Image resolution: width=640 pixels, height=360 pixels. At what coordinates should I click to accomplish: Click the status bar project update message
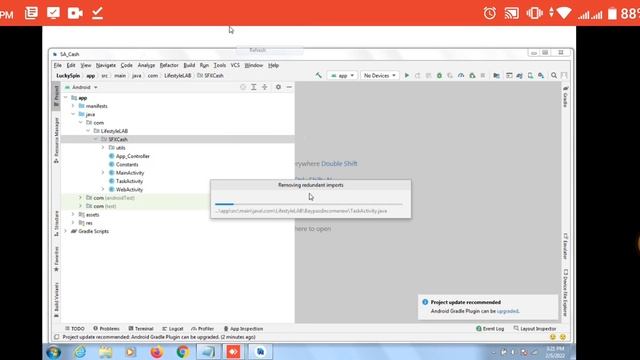point(159,337)
